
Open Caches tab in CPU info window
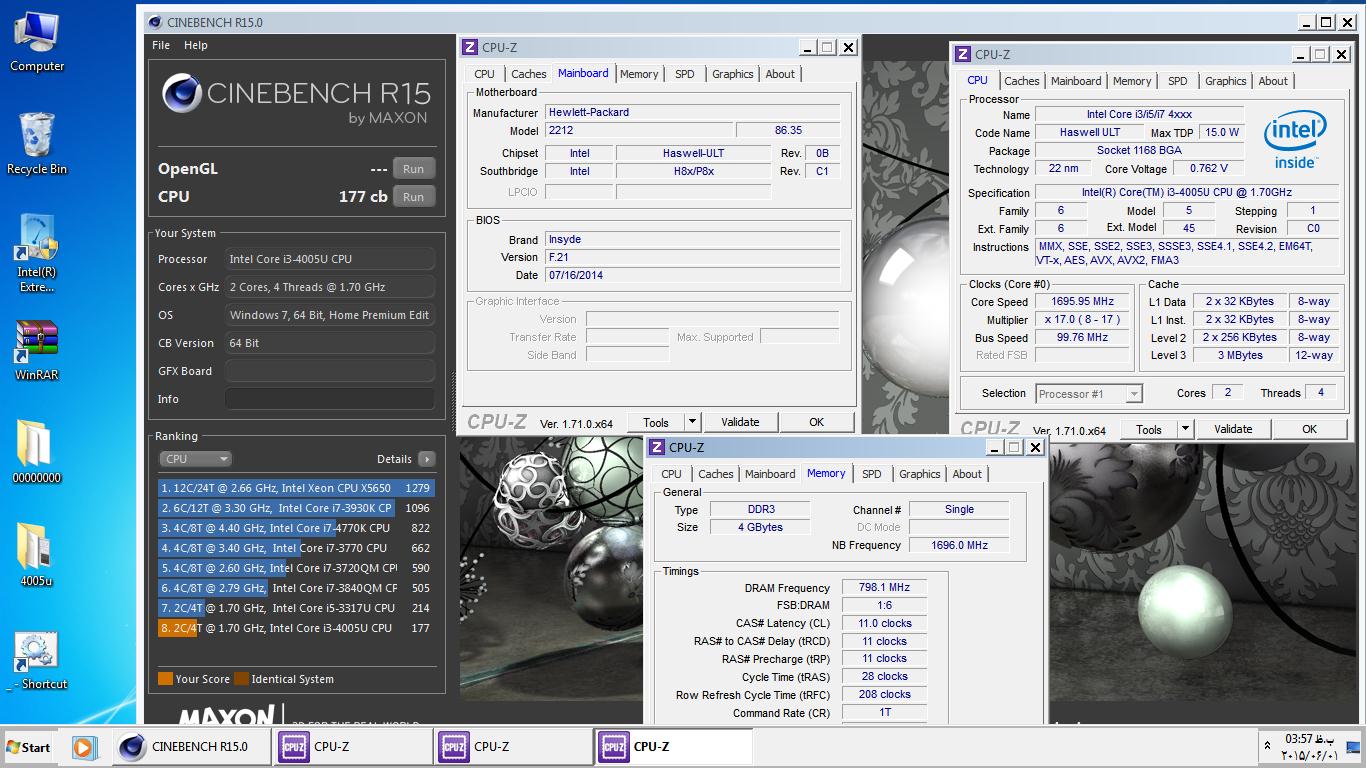[1021, 81]
